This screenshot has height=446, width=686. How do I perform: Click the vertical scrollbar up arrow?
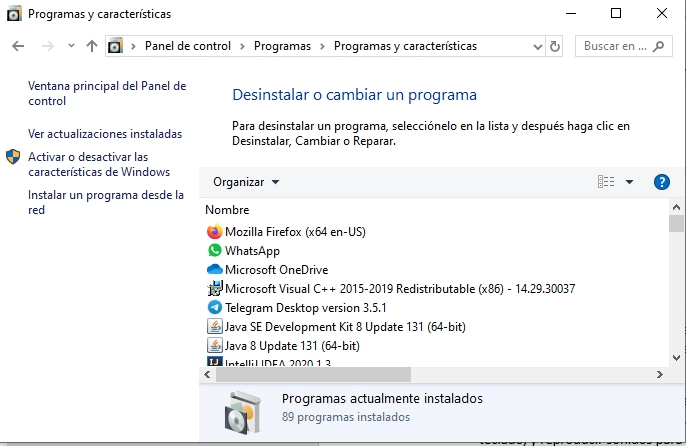(676, 207)
